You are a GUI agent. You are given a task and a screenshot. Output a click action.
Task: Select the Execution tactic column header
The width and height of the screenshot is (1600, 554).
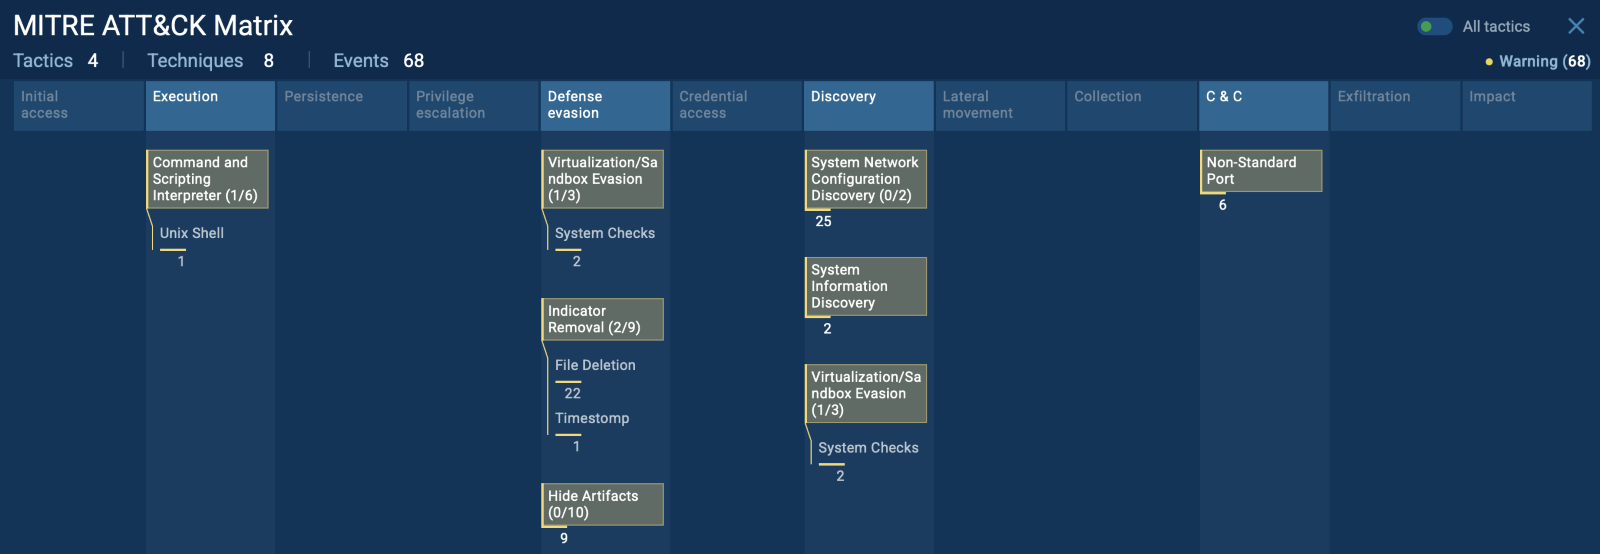pos(210,105)
